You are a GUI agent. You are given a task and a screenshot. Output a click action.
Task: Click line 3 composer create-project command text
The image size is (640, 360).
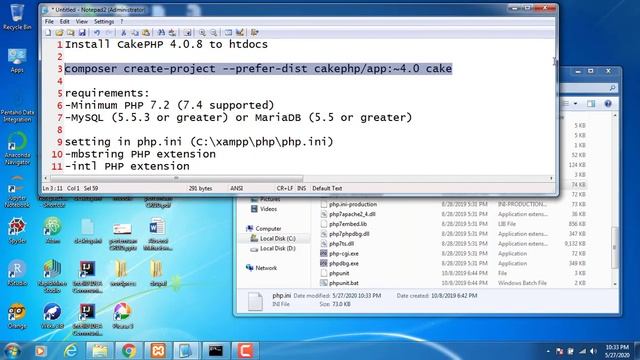click(258, 69)
